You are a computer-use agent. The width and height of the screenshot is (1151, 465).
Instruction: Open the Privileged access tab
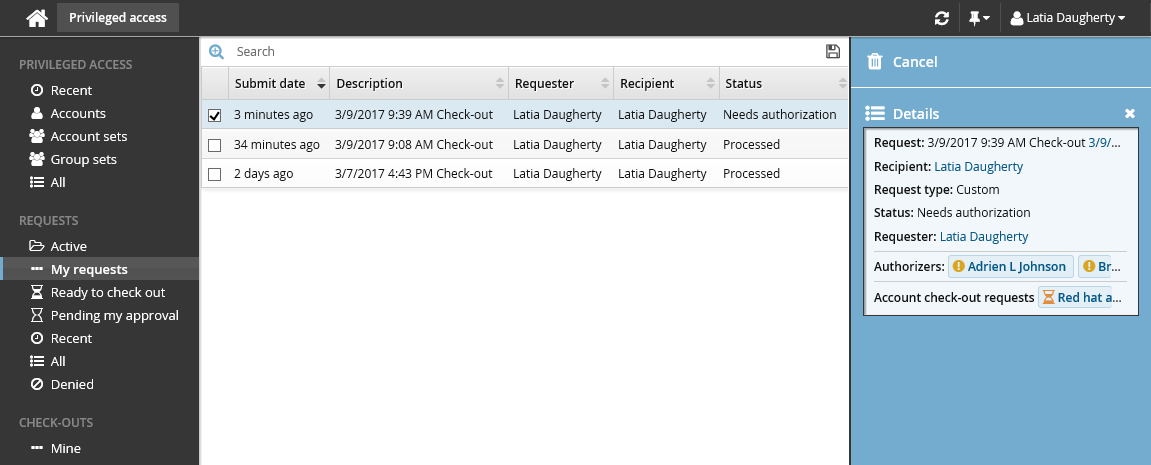click(118, 18)
